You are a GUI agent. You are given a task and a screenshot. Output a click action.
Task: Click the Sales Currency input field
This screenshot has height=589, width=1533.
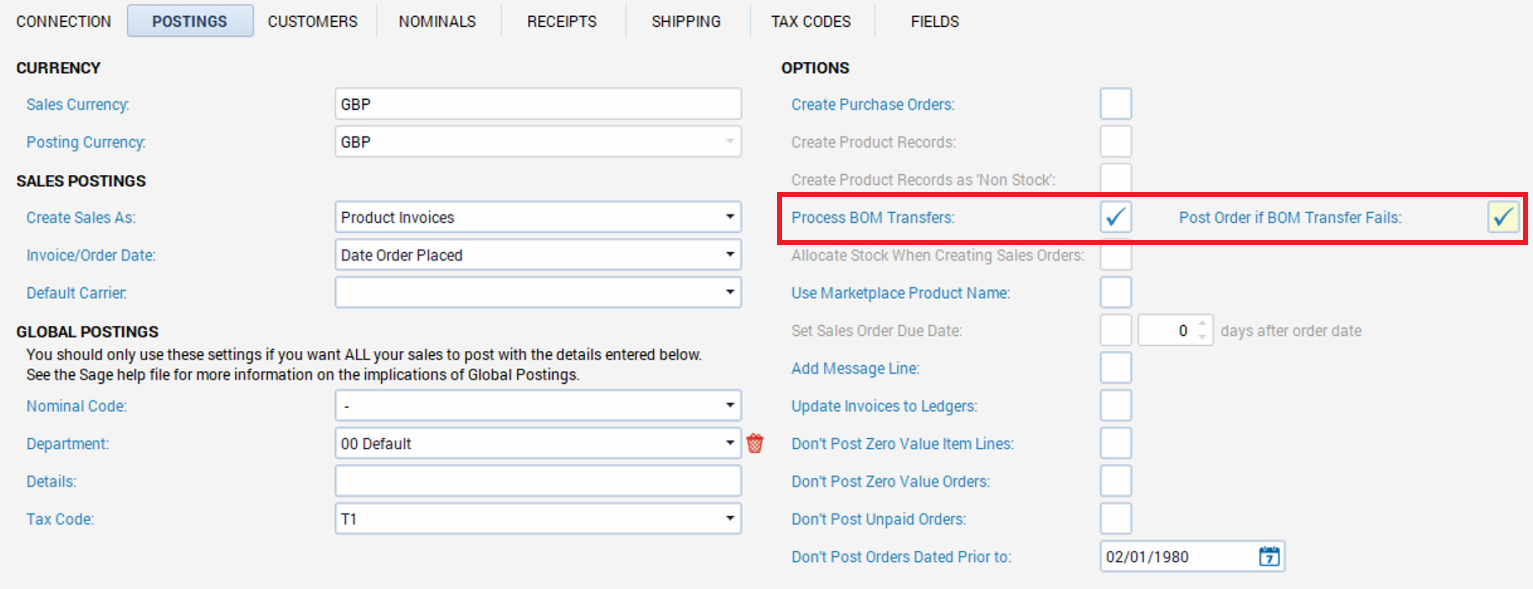click(538, 104)
